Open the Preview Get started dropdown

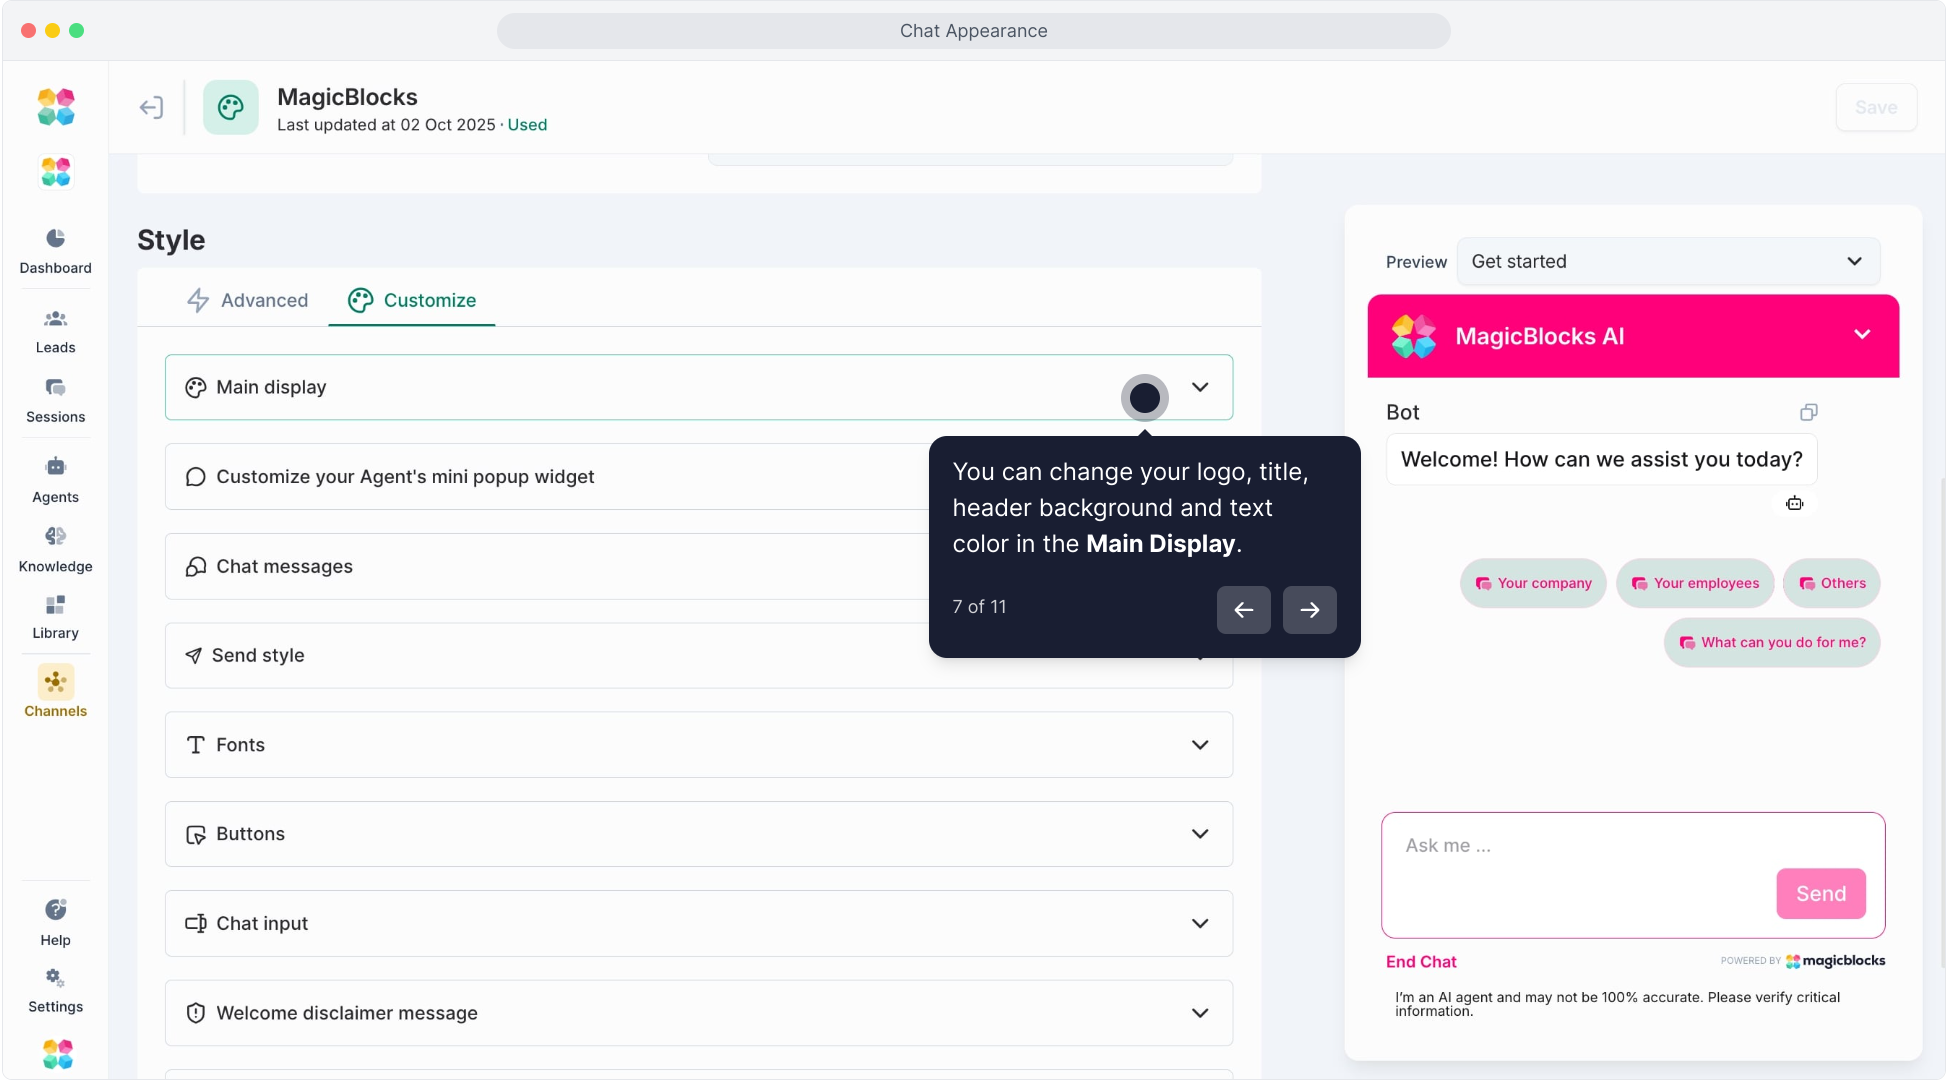(1668, 261)
